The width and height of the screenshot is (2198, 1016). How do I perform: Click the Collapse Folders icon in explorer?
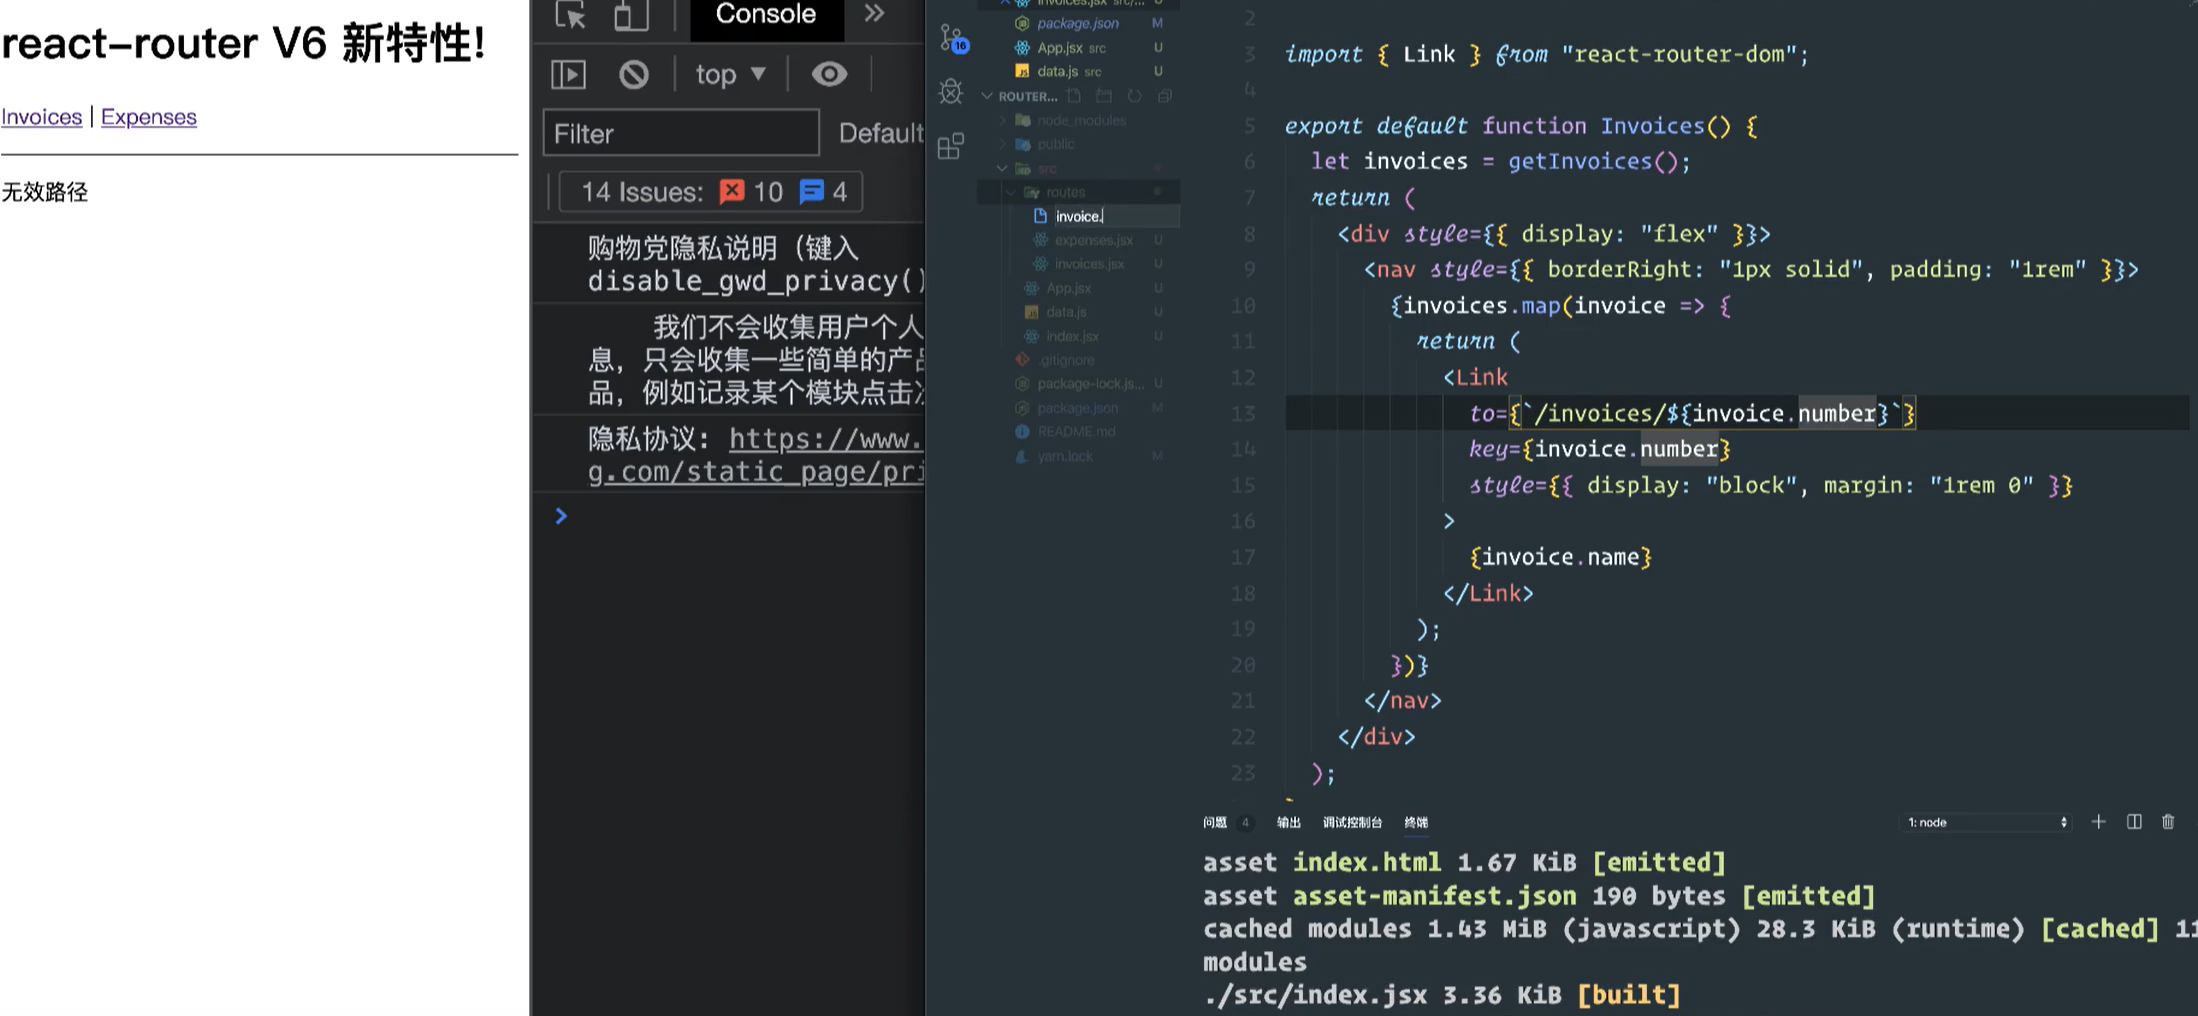[1165, 96]
